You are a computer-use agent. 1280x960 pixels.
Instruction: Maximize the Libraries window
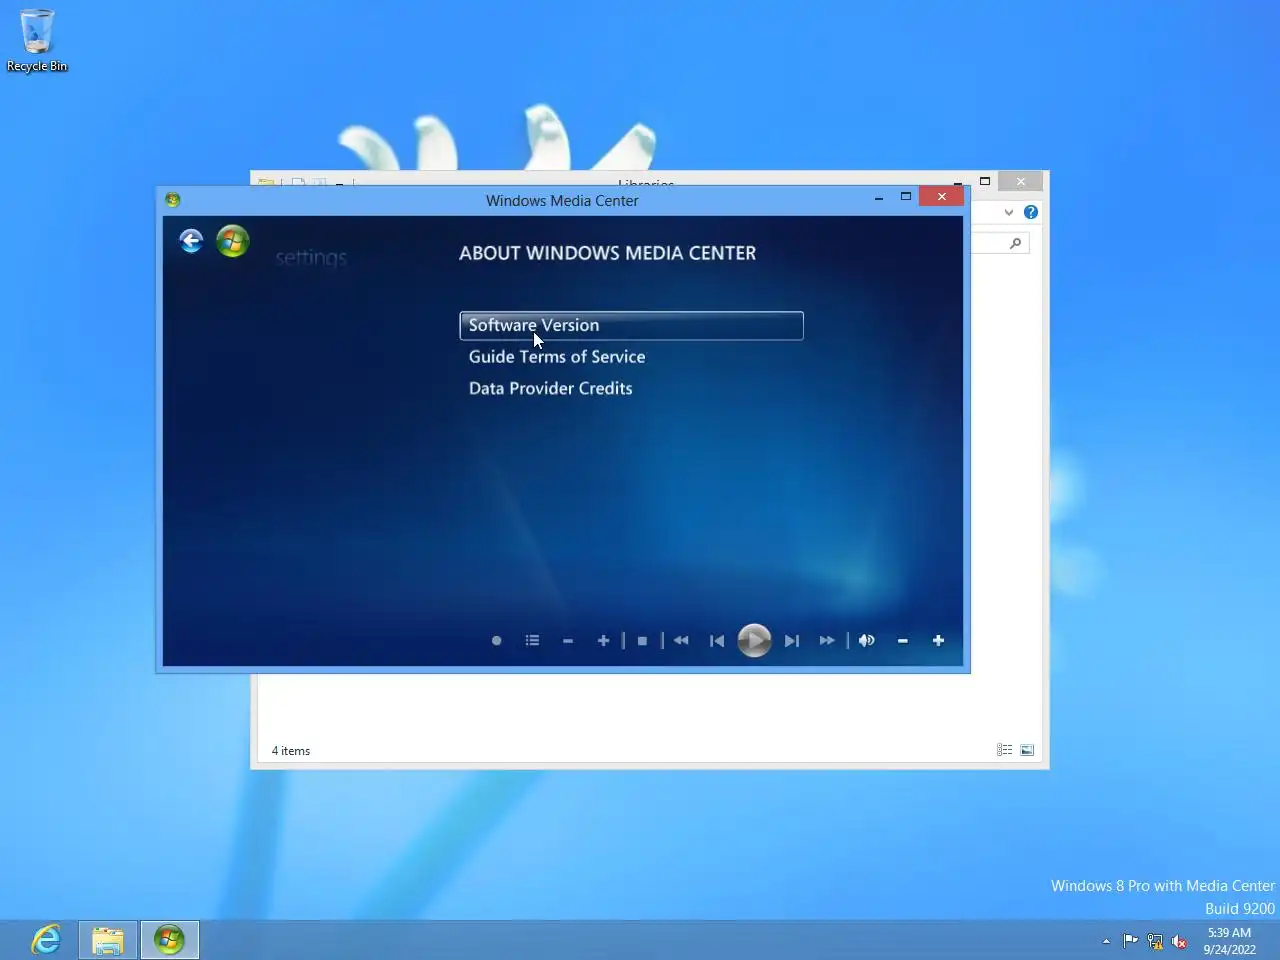(x=985, y=181)
